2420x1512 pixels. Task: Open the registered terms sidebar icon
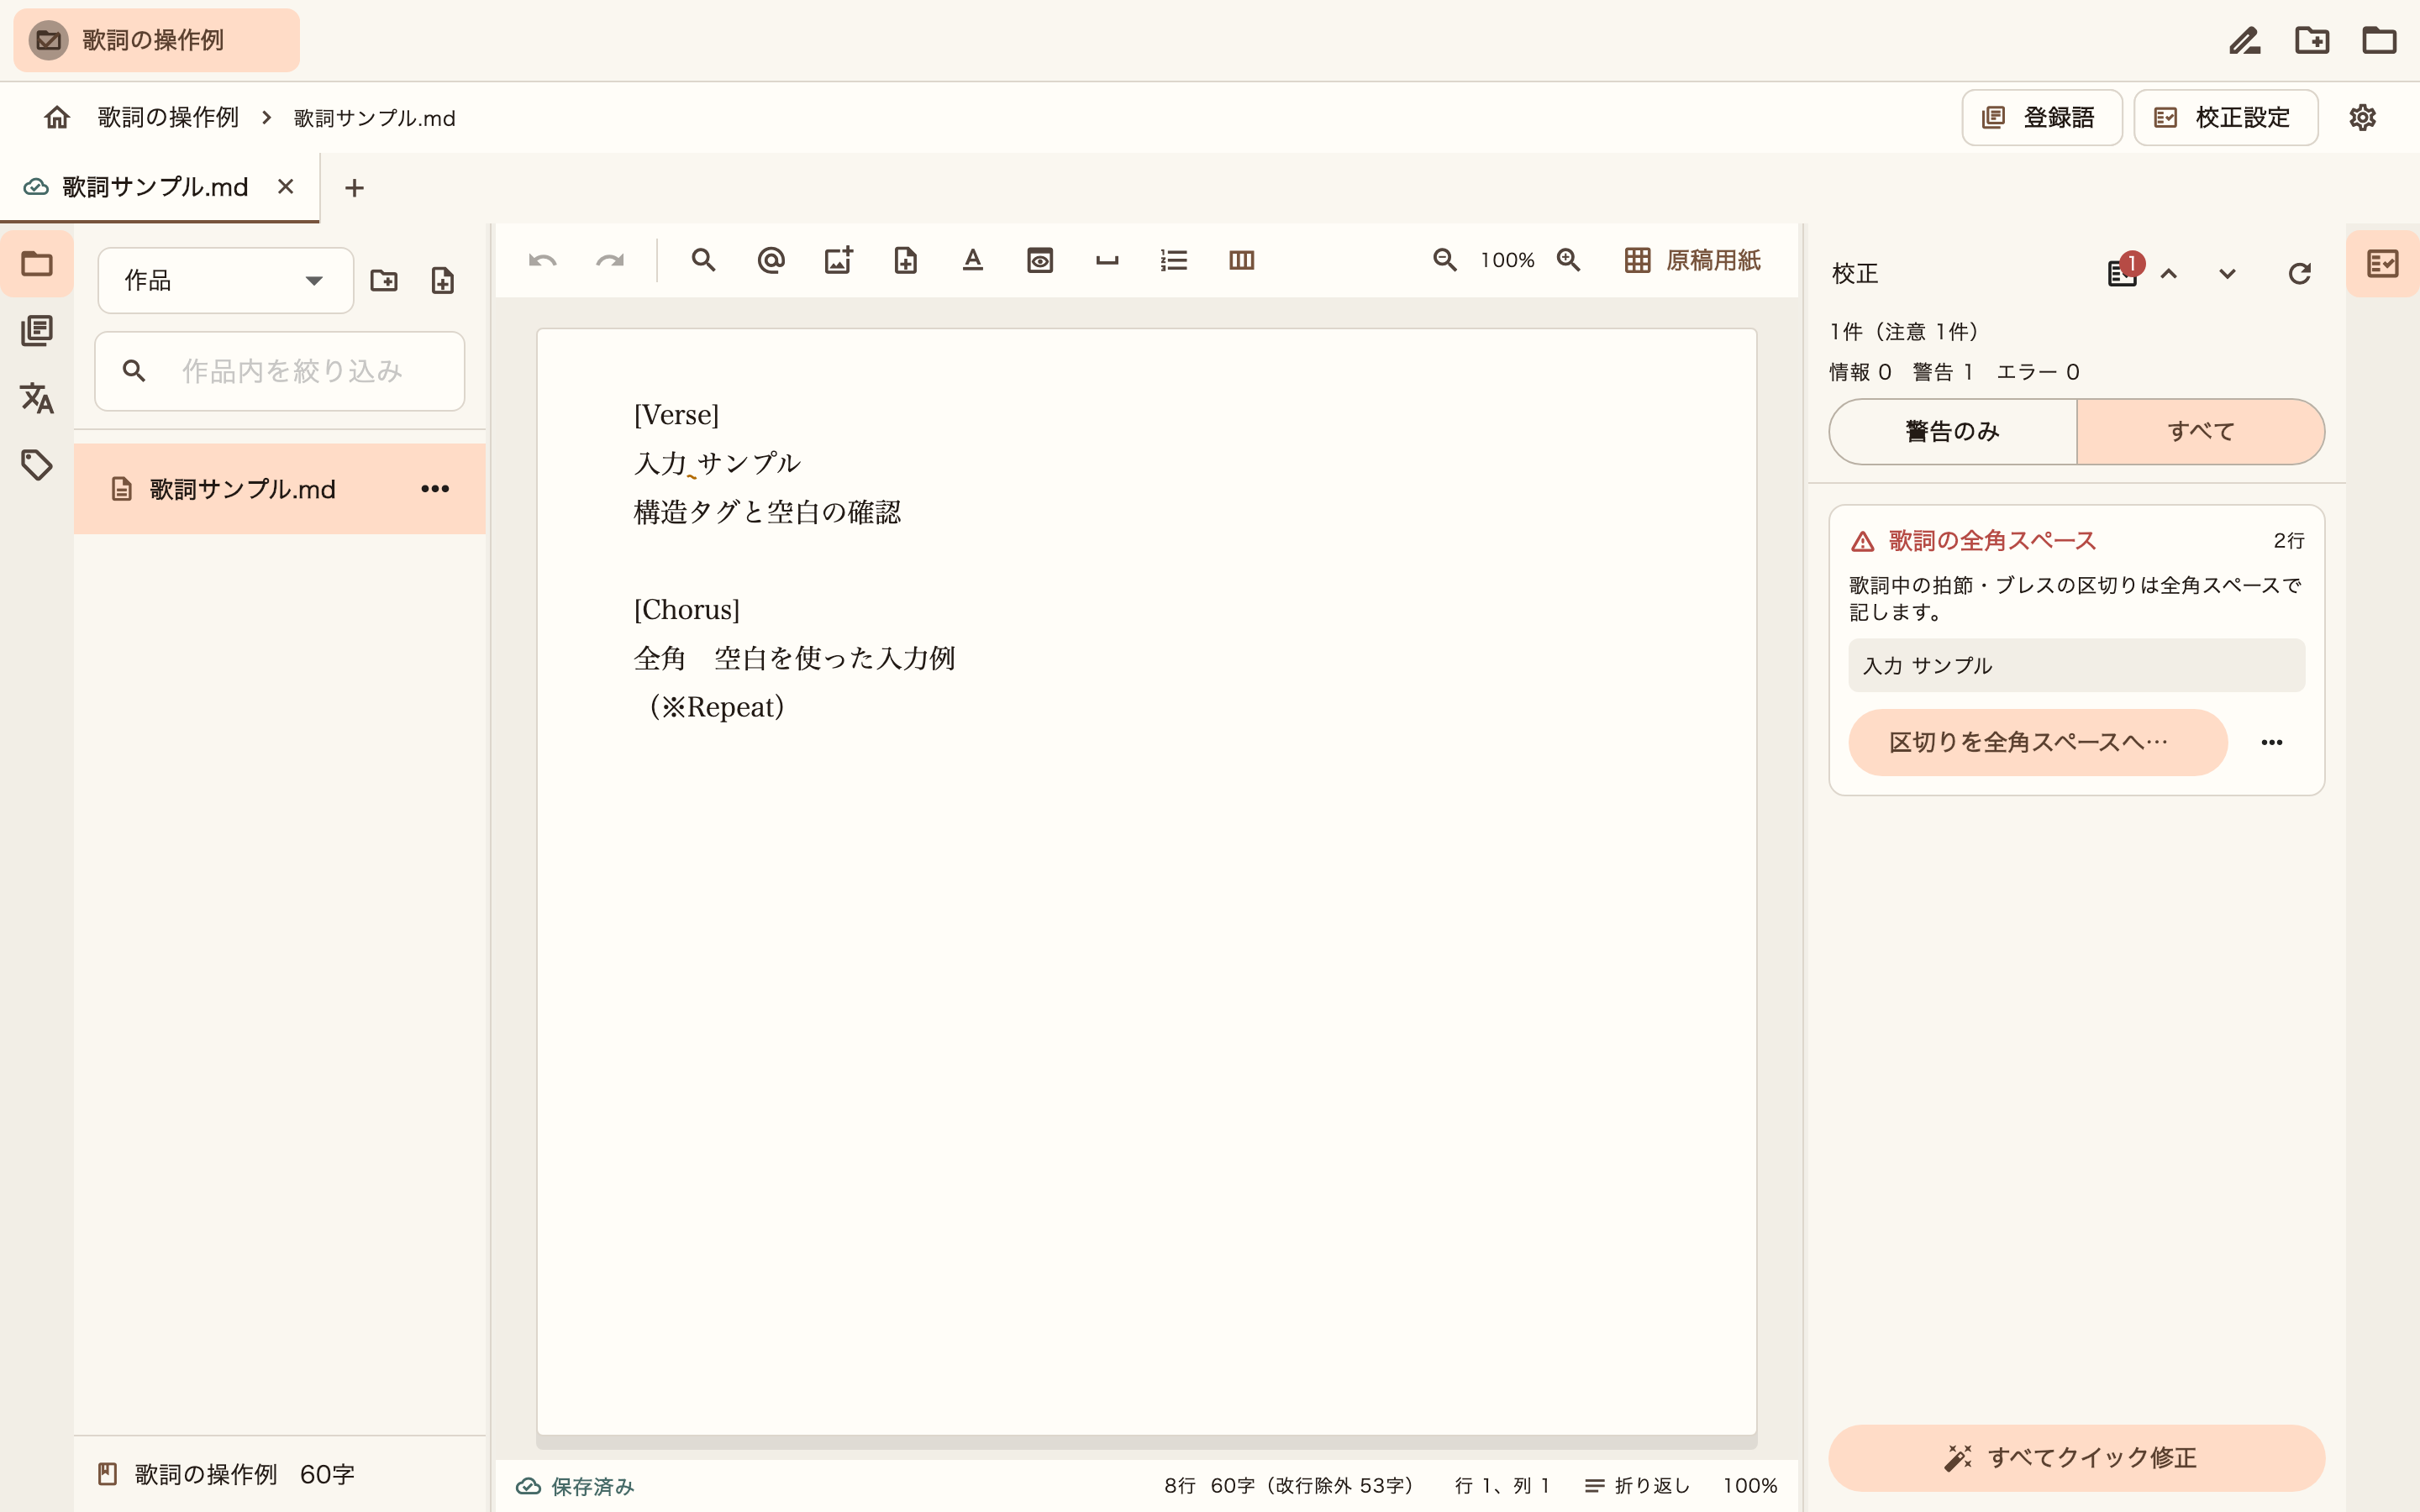(x=37, y=331)
